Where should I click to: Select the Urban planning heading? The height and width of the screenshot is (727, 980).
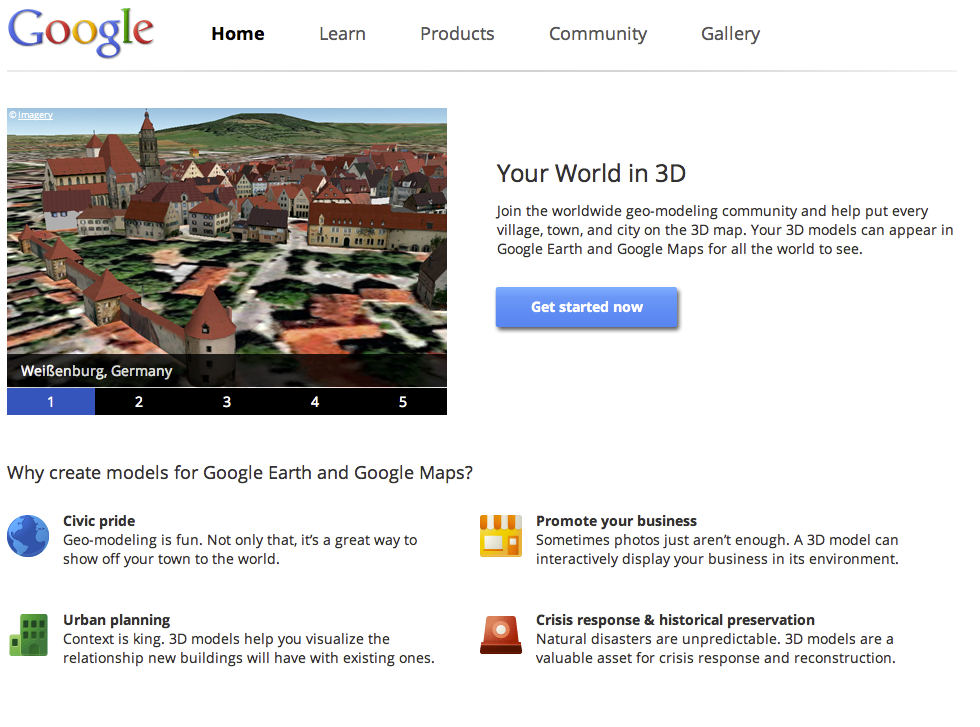click(x=116, y=620)
